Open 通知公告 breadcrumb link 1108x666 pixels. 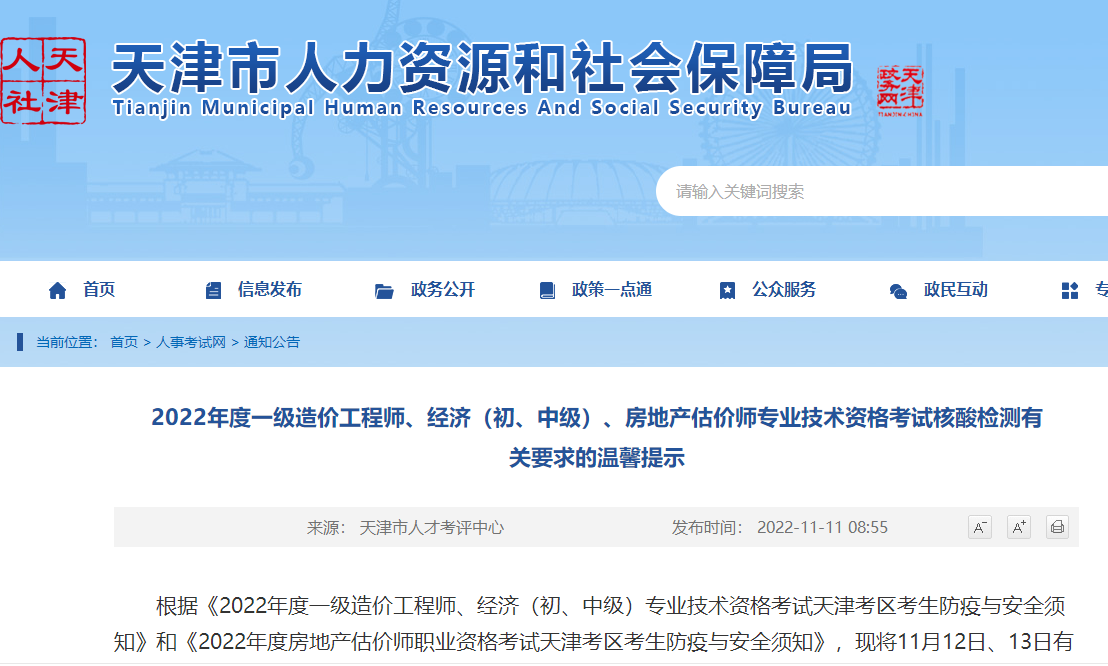tap(272, 342)
